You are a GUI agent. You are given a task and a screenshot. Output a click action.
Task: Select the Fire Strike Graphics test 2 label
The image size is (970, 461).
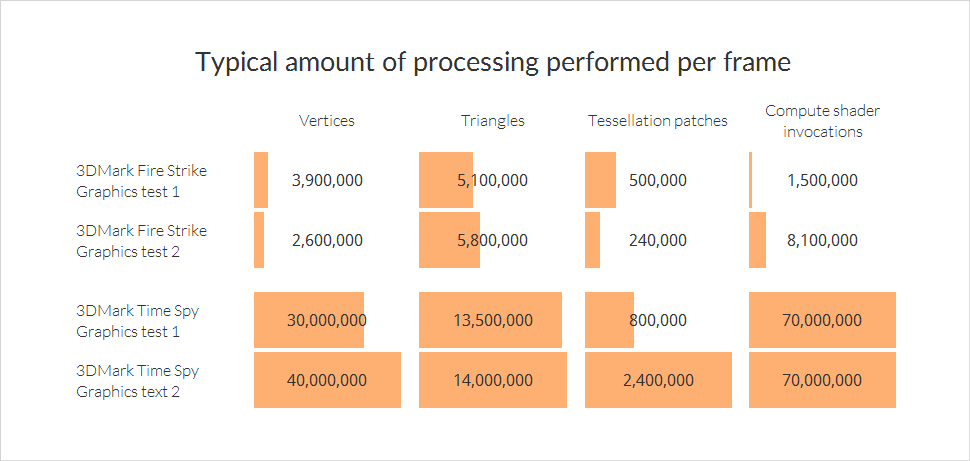(x=142, y=241)
